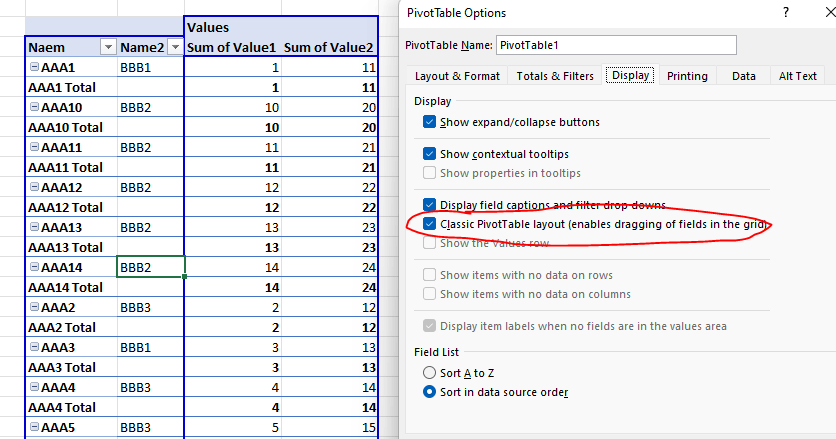Viewport: 836px width, 439px height.
Task: Collapse the AAA5 row group
Action: pyautogui.click(x=34, y=427)
